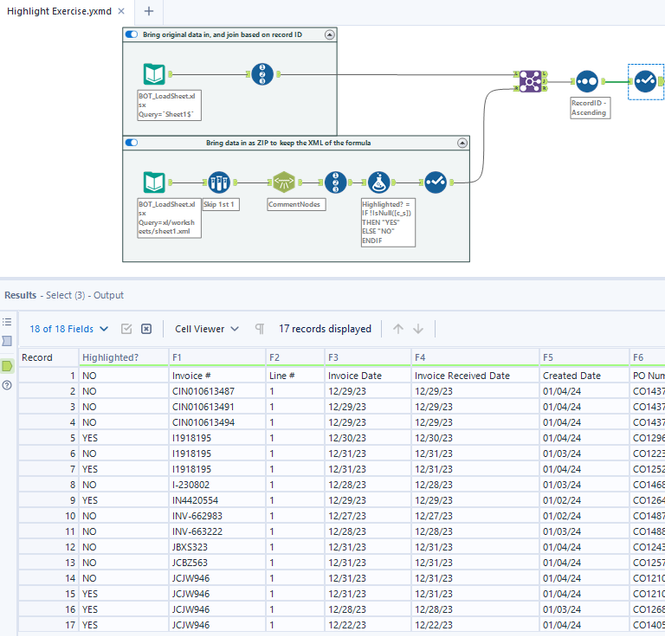Select the XML Parse tool labeled CommentNodes
The height and width of the screenshot is (636, 665).
284,182
